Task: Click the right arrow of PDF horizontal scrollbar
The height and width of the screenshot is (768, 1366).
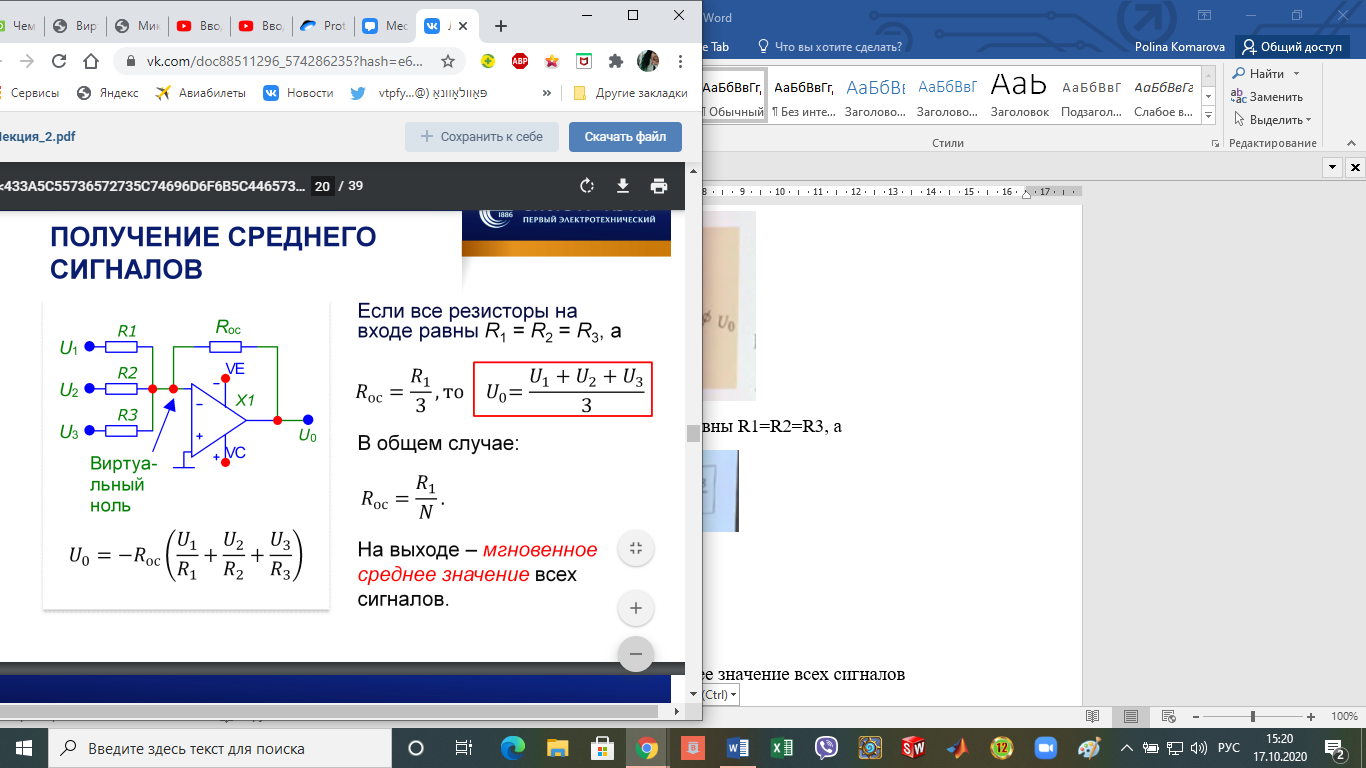Action: pos(677,711)
